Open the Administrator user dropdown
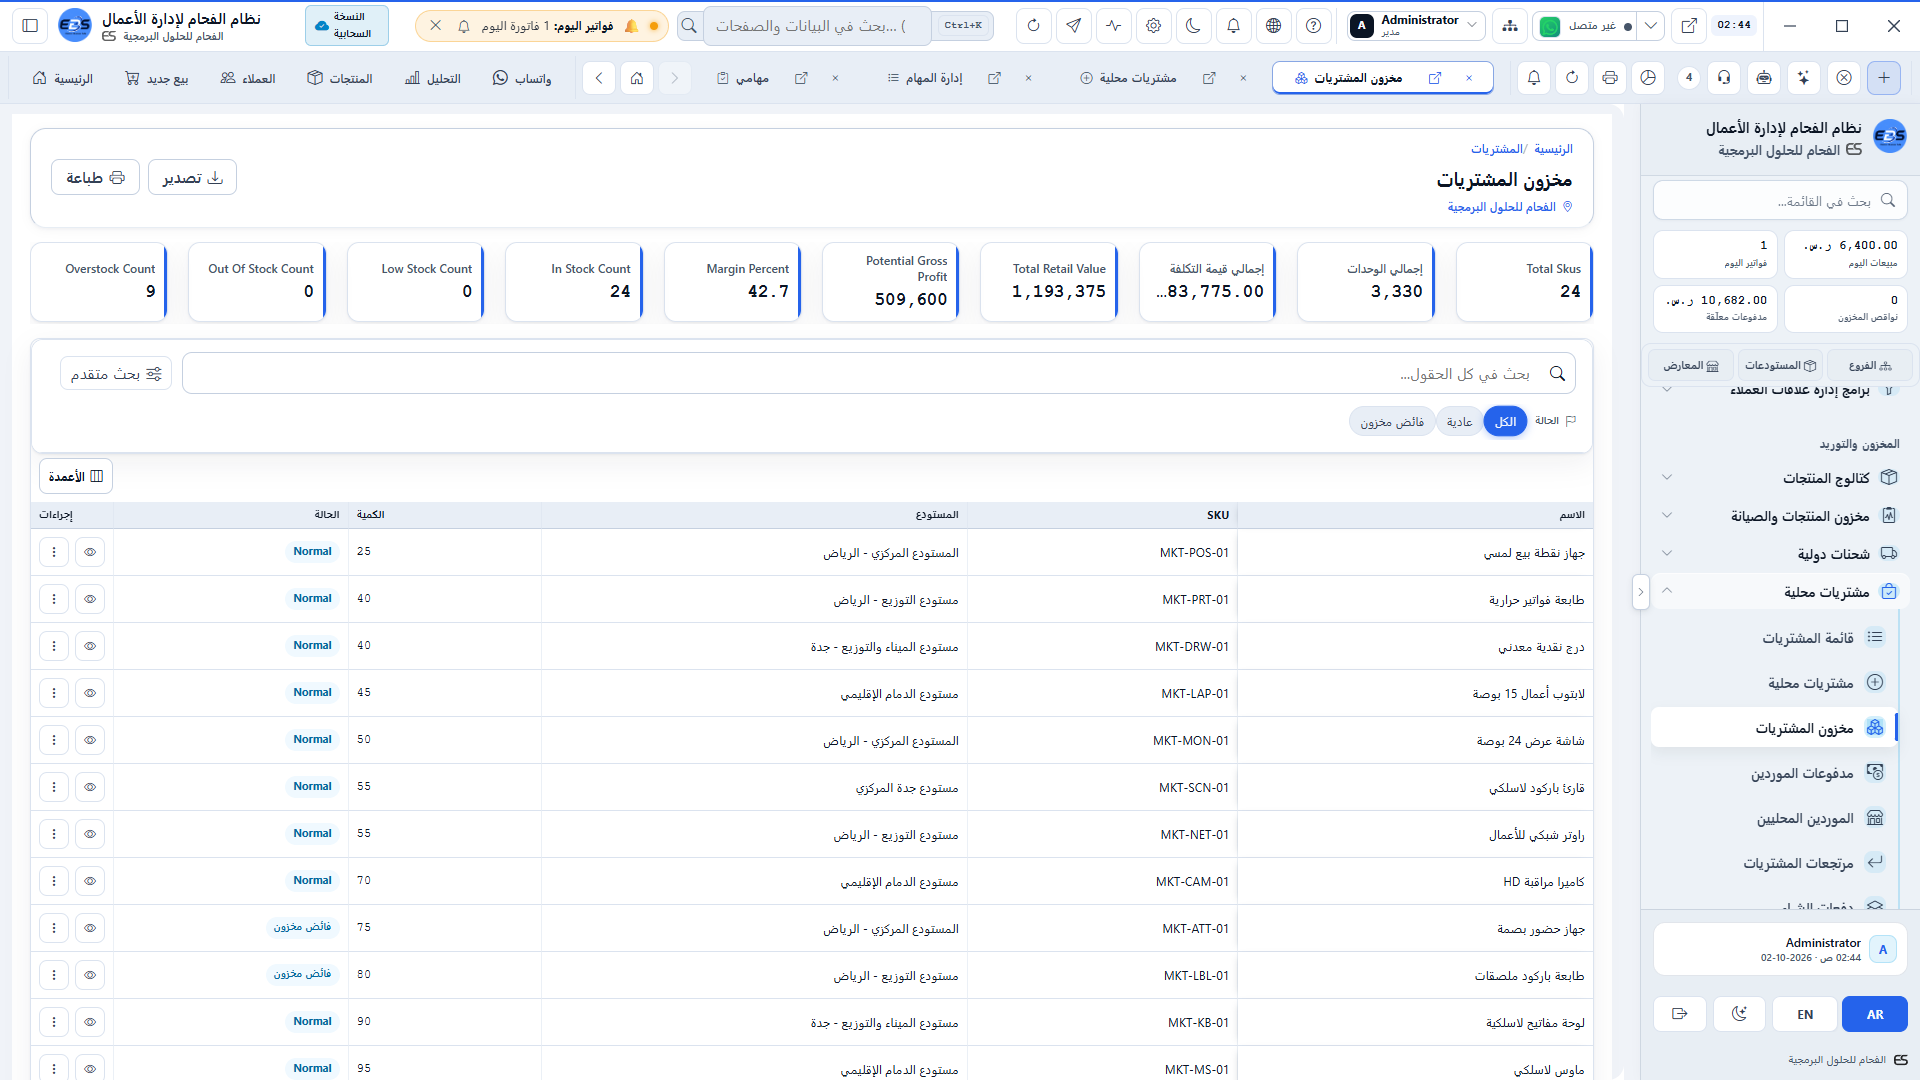1920x1080 pixels. click(1415, 26)
